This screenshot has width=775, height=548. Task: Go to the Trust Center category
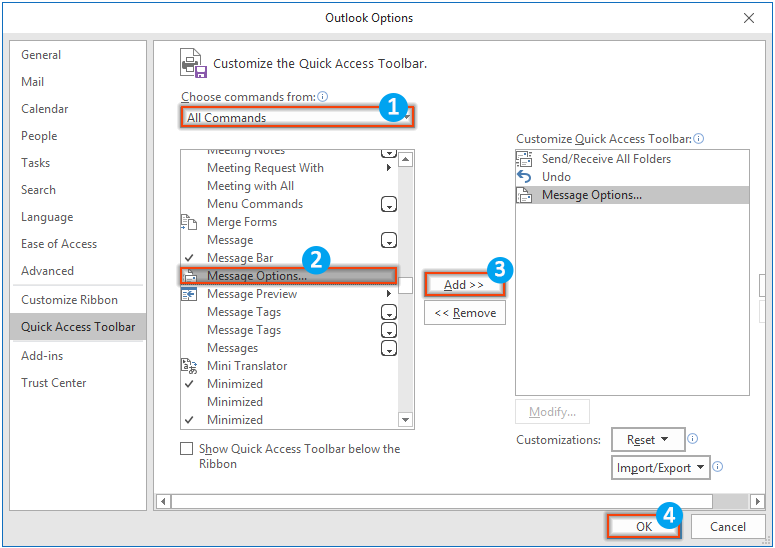pos(54,383)
